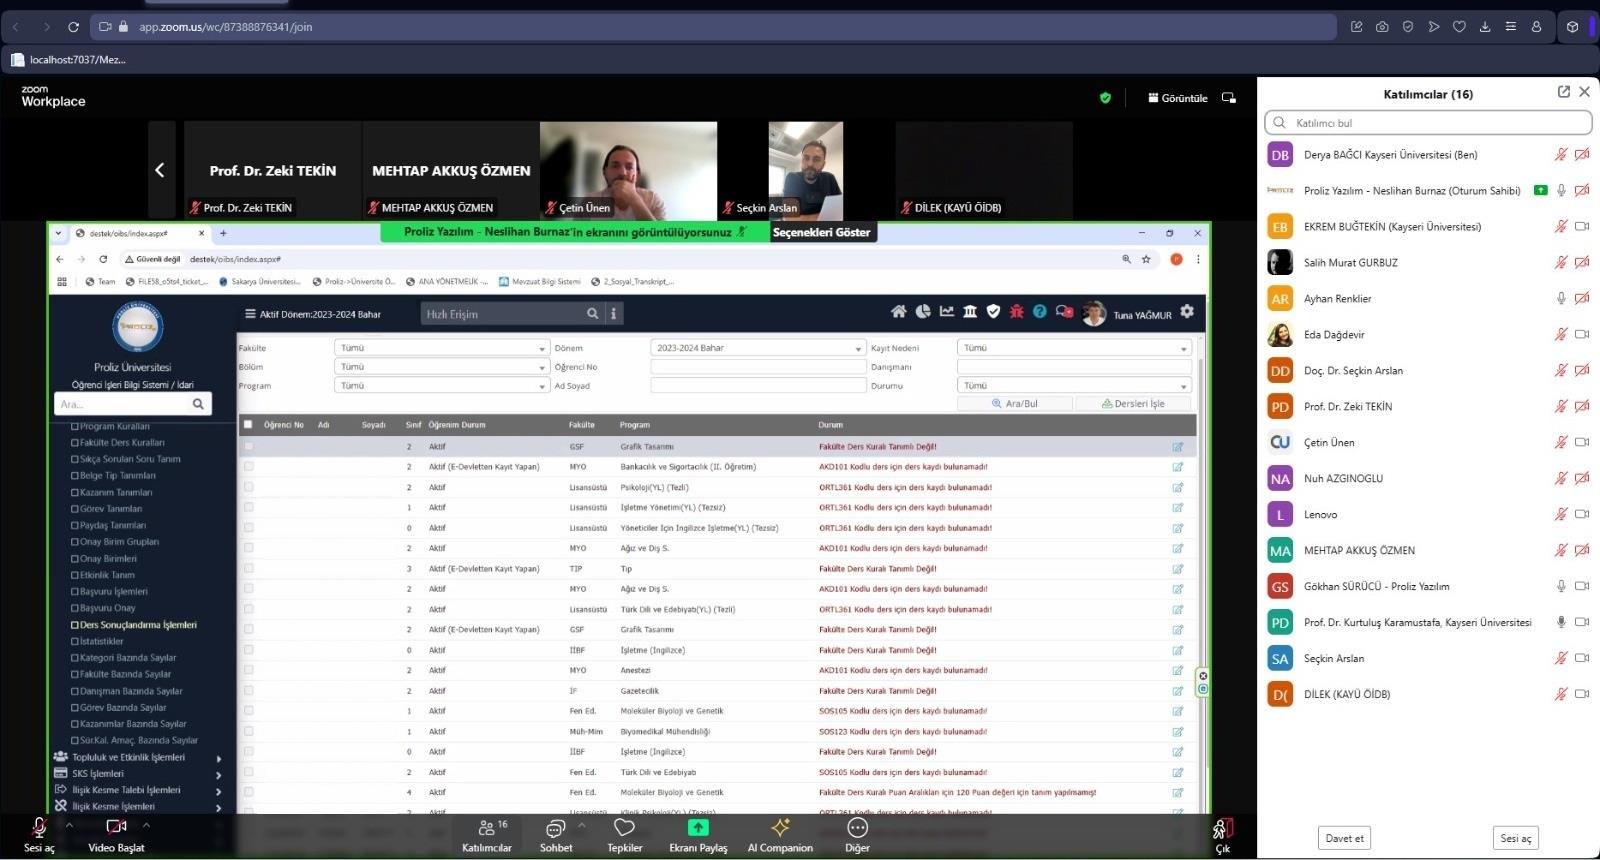Click the Ara/Bul search button
This screenshot has width=1600, height=860.
[1015, 403]
